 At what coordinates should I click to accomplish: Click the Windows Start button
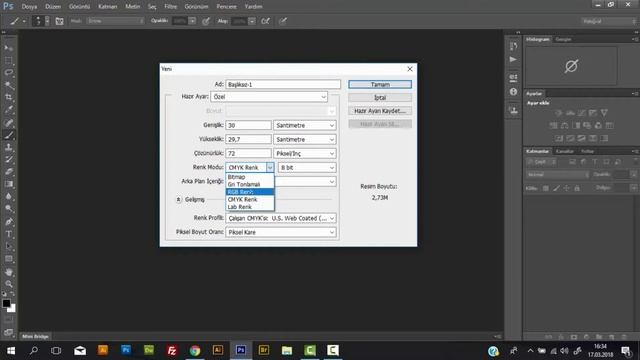(11, 350)
